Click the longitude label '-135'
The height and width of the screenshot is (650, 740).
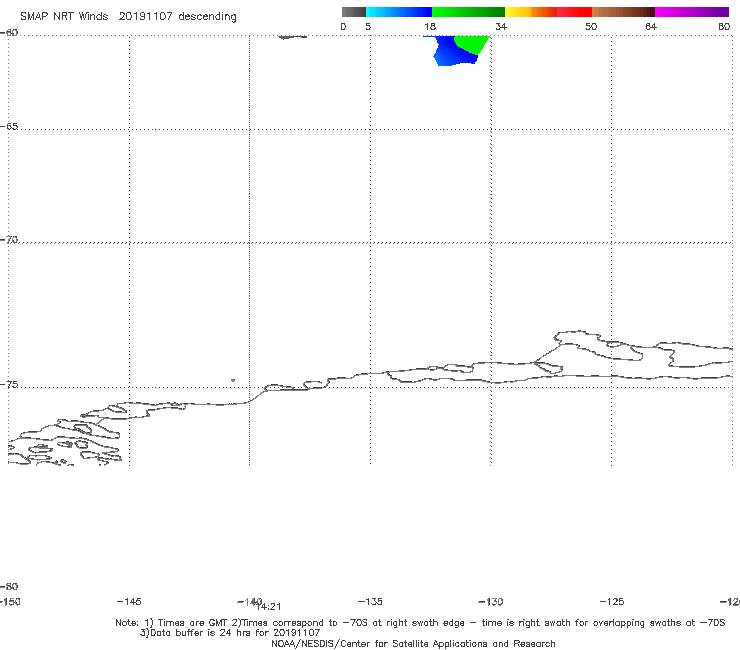[x=370, y=601]
